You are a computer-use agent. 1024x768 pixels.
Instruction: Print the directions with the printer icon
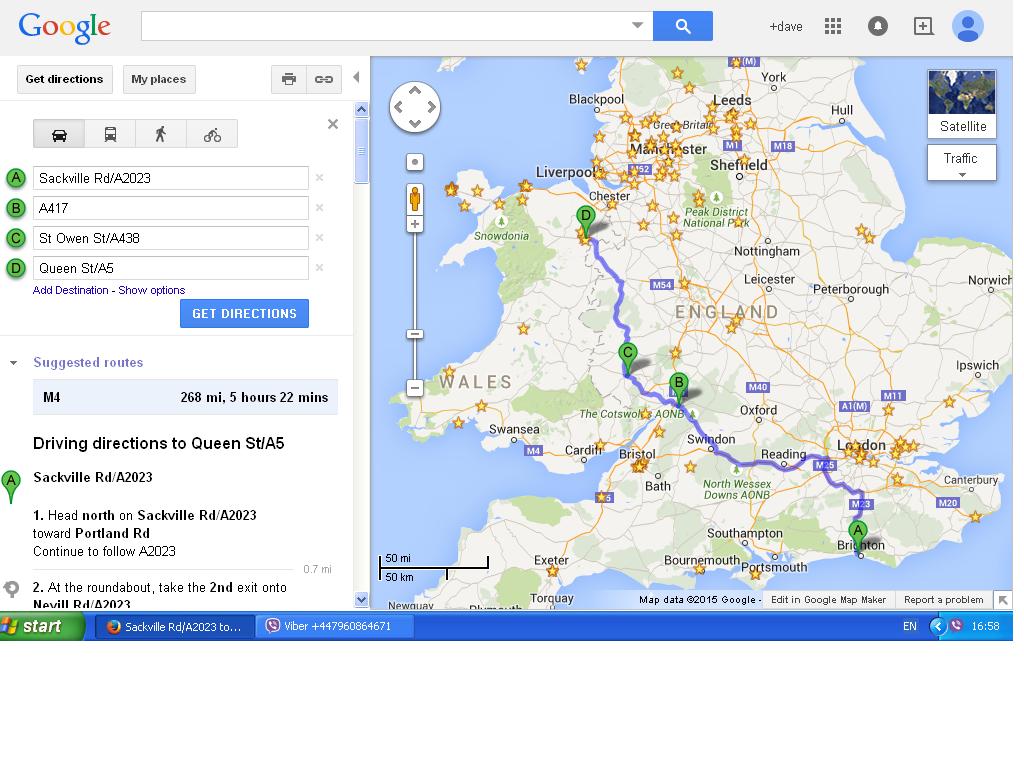tap(289, 79)
